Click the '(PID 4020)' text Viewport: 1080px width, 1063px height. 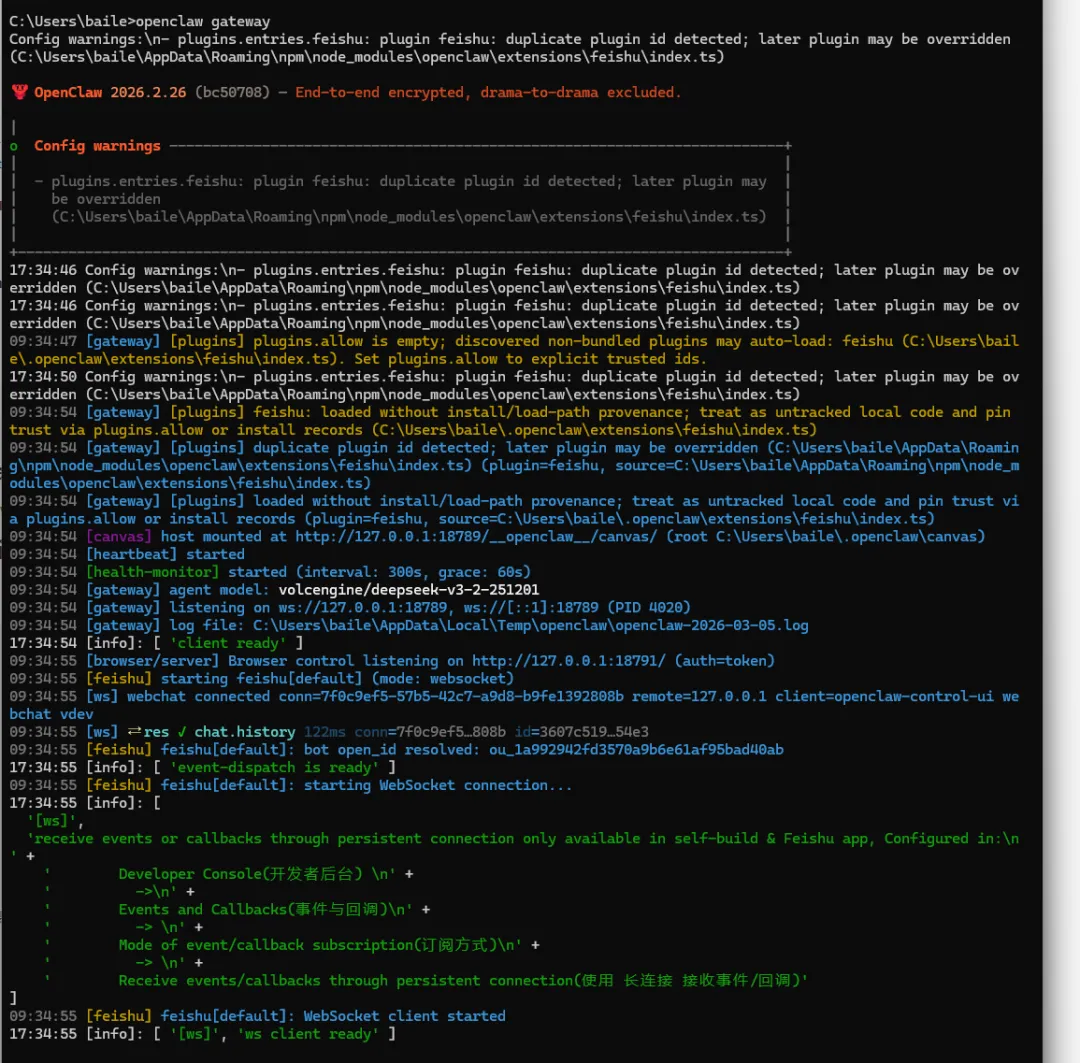649,608
